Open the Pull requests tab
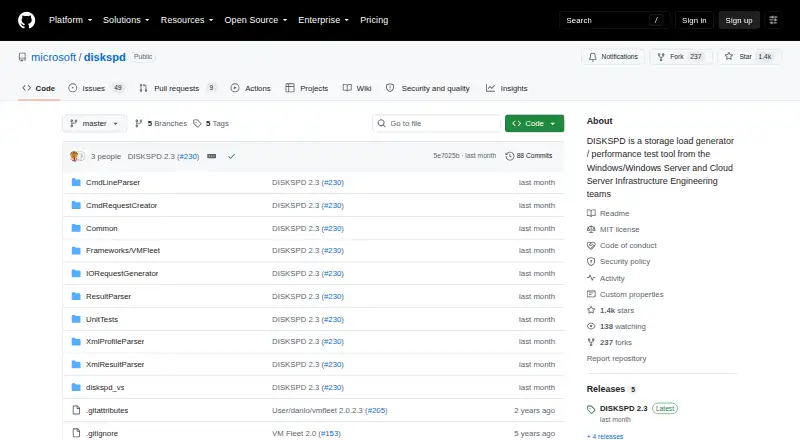Viewport: 800px width, 440px height. [178, 88]
